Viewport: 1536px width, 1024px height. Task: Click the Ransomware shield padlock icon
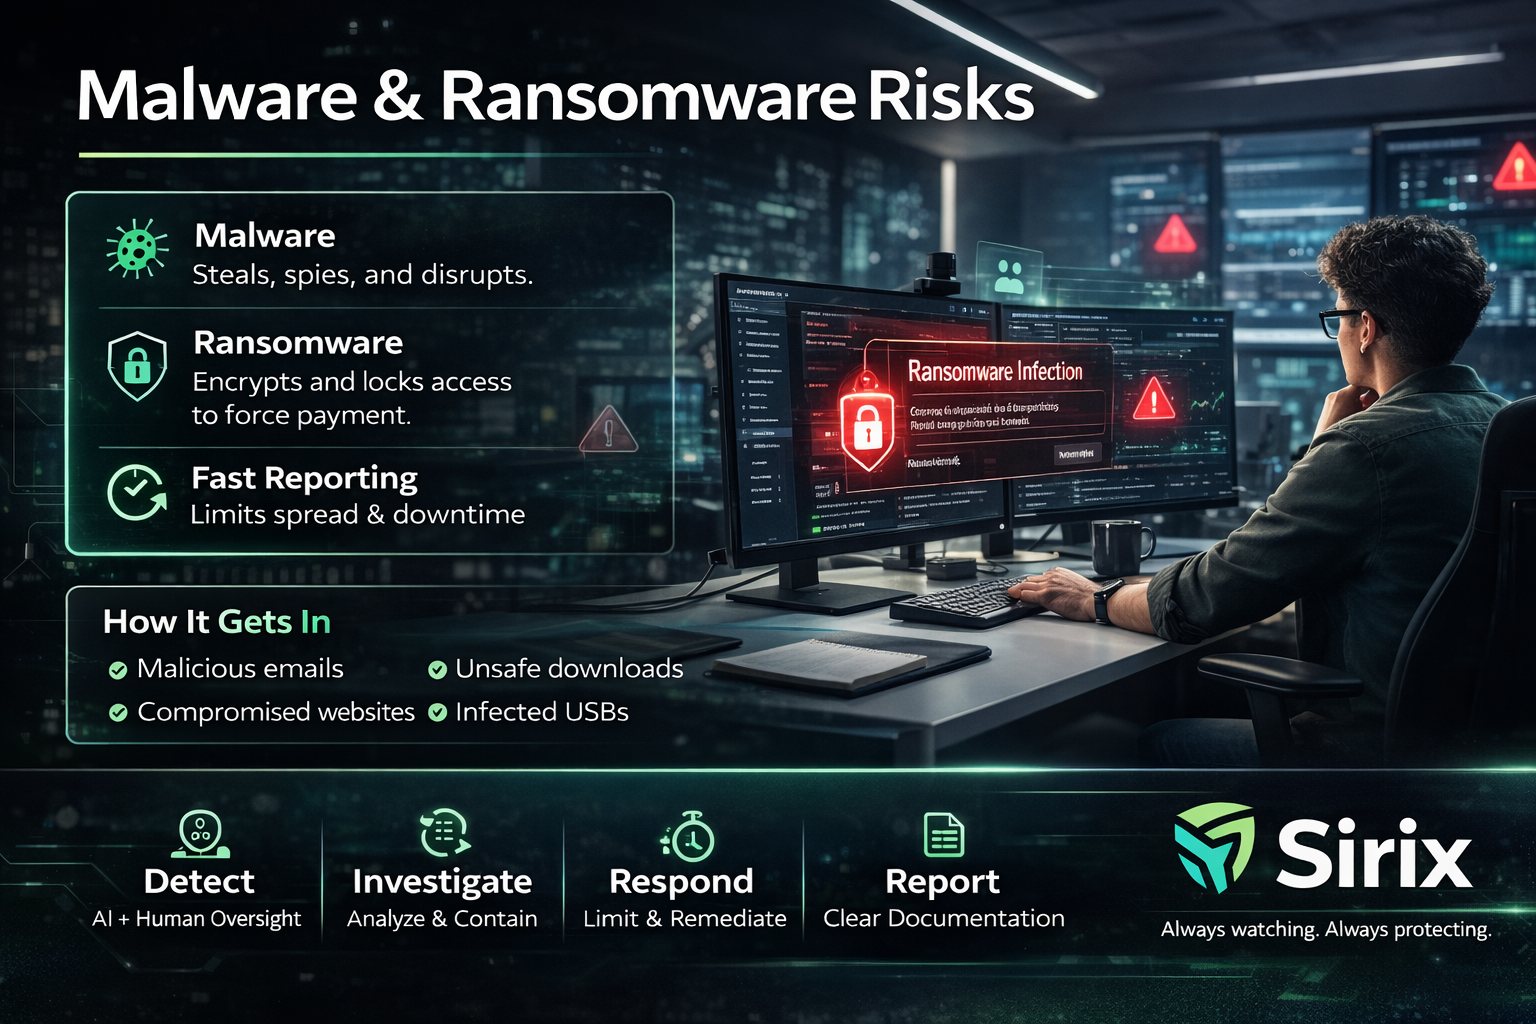point(137,366)
